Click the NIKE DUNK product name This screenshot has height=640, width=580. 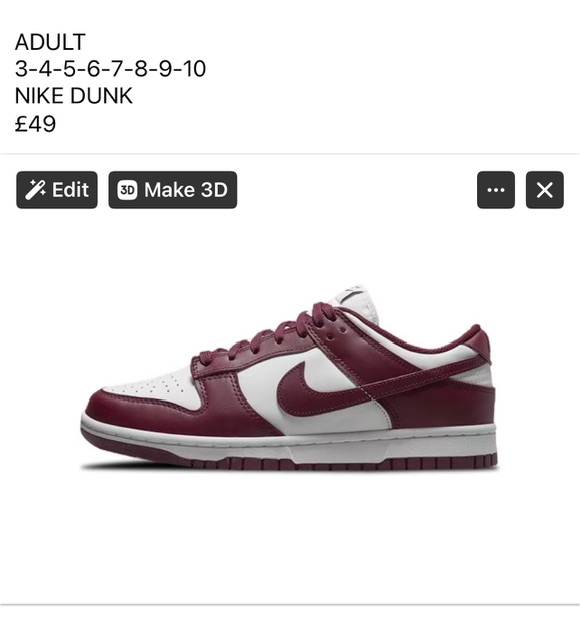(73, 96)
